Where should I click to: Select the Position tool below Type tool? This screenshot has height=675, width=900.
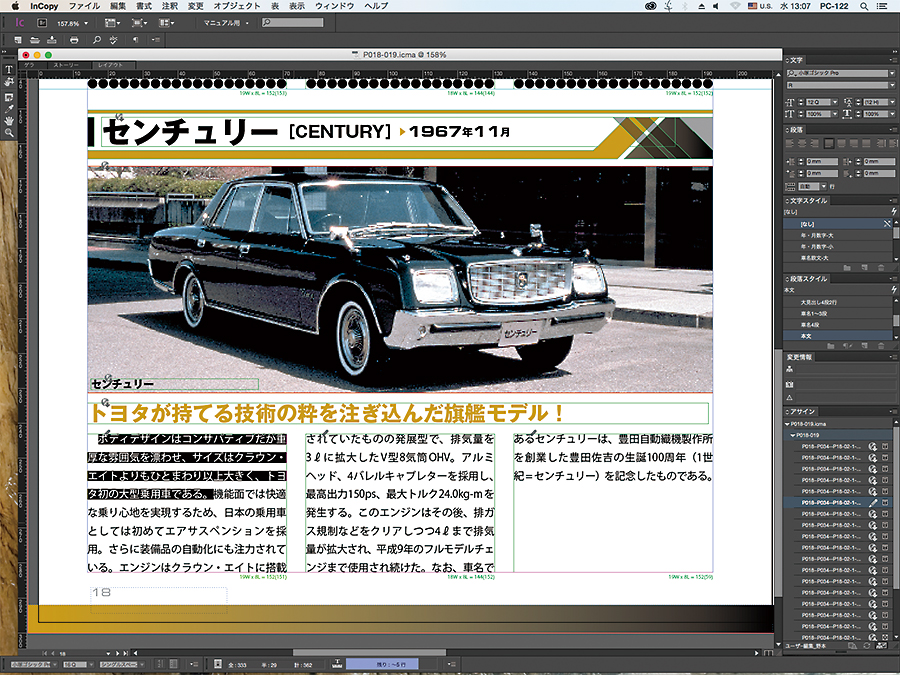pos(9,83)
